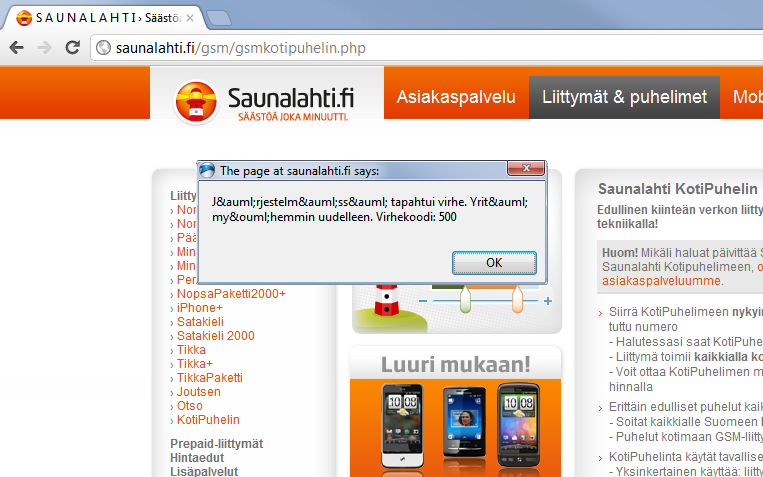Open the Joutsen link
This screenshot has height=477, width=763.
click(199, 392)
